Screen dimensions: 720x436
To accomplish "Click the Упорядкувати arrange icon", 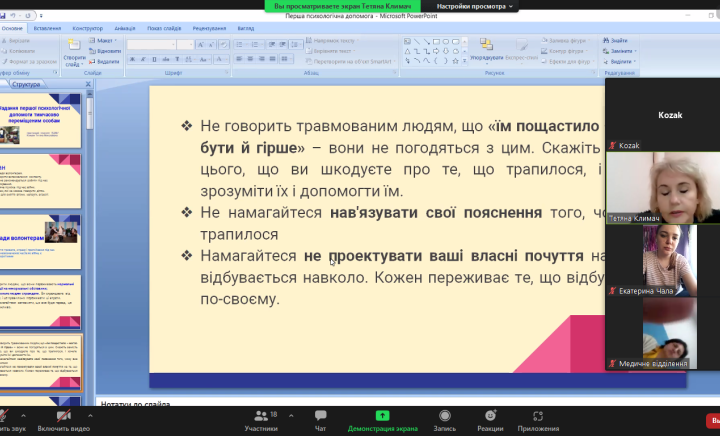I will coord(486,45).
